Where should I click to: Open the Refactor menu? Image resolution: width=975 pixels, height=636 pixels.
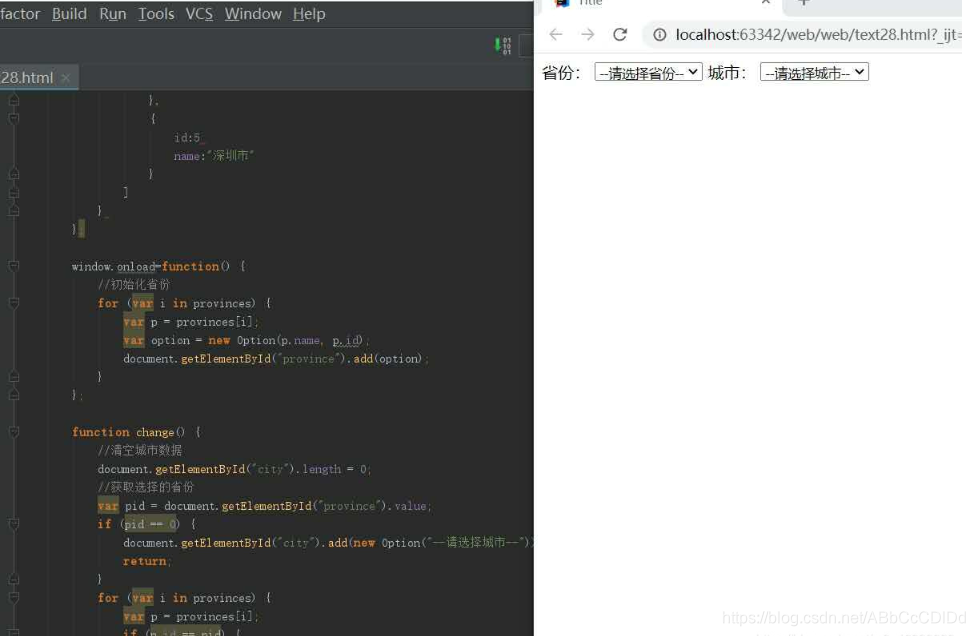(x=20, y=14)
